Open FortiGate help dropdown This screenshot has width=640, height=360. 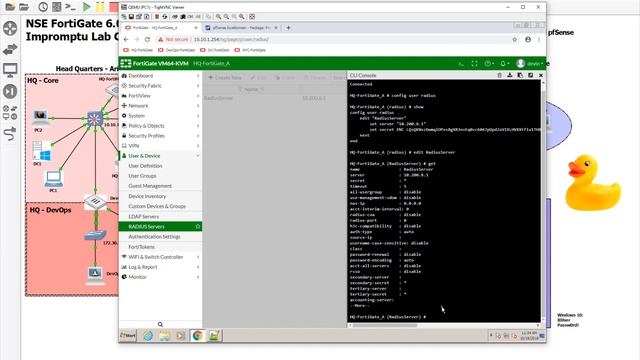tap(489, 64)
